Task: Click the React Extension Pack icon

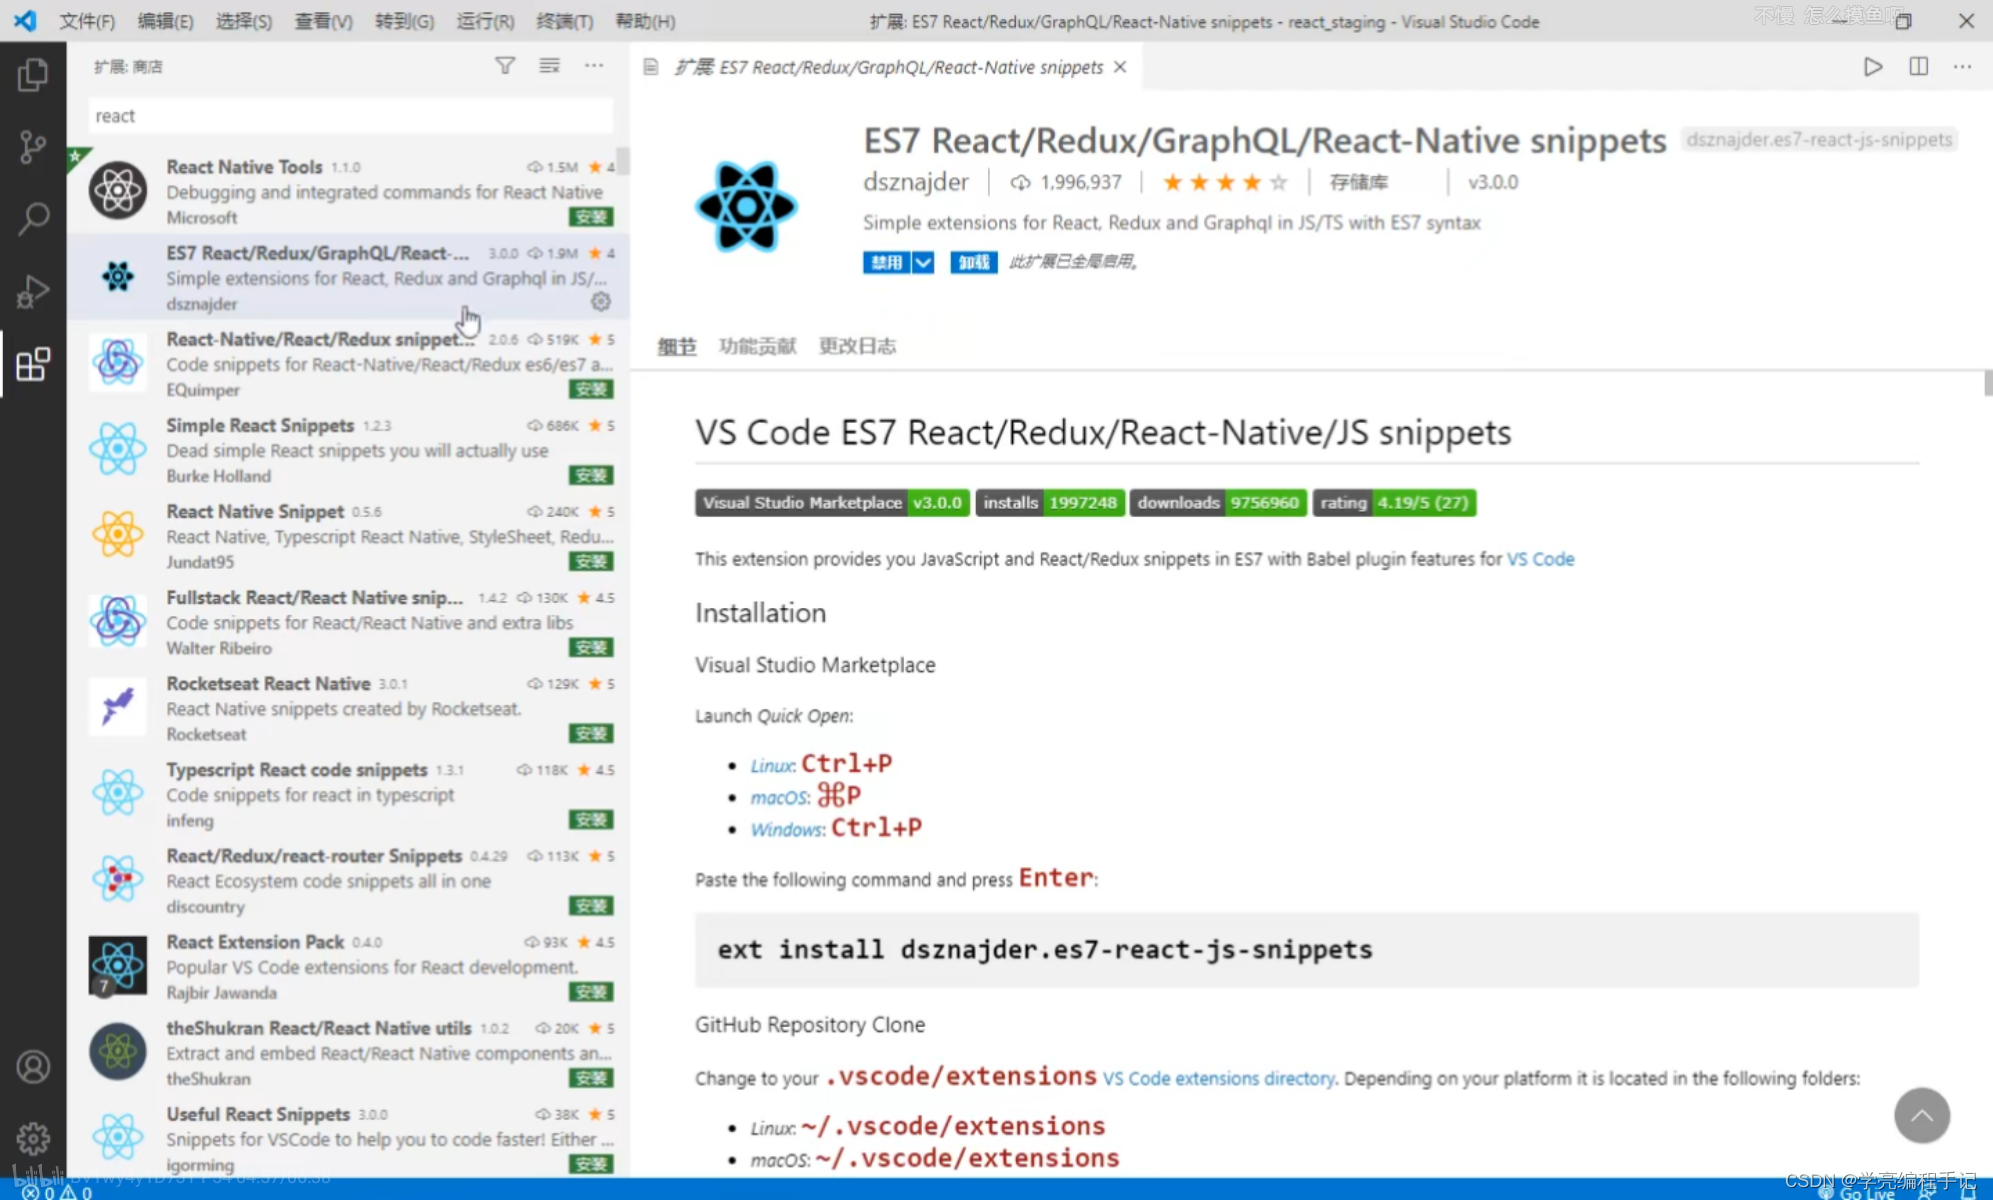Action: [x=118, y=965]
